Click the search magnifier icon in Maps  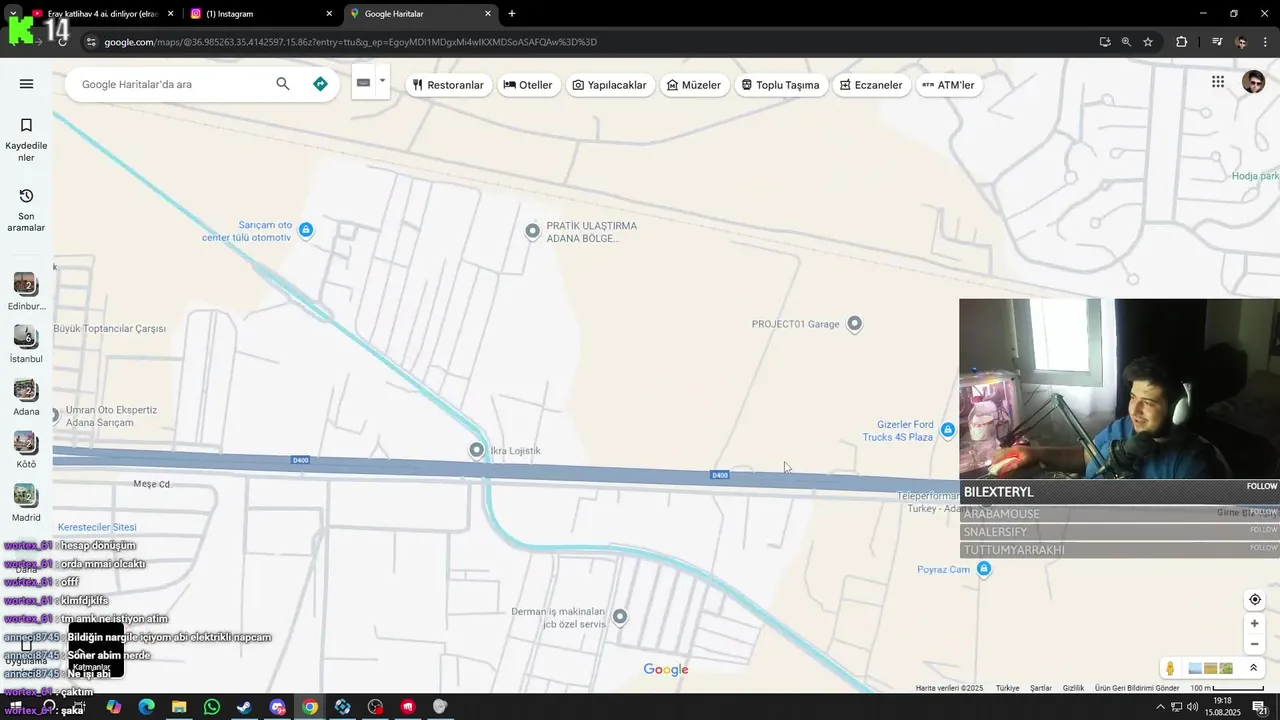pos(283,84)
